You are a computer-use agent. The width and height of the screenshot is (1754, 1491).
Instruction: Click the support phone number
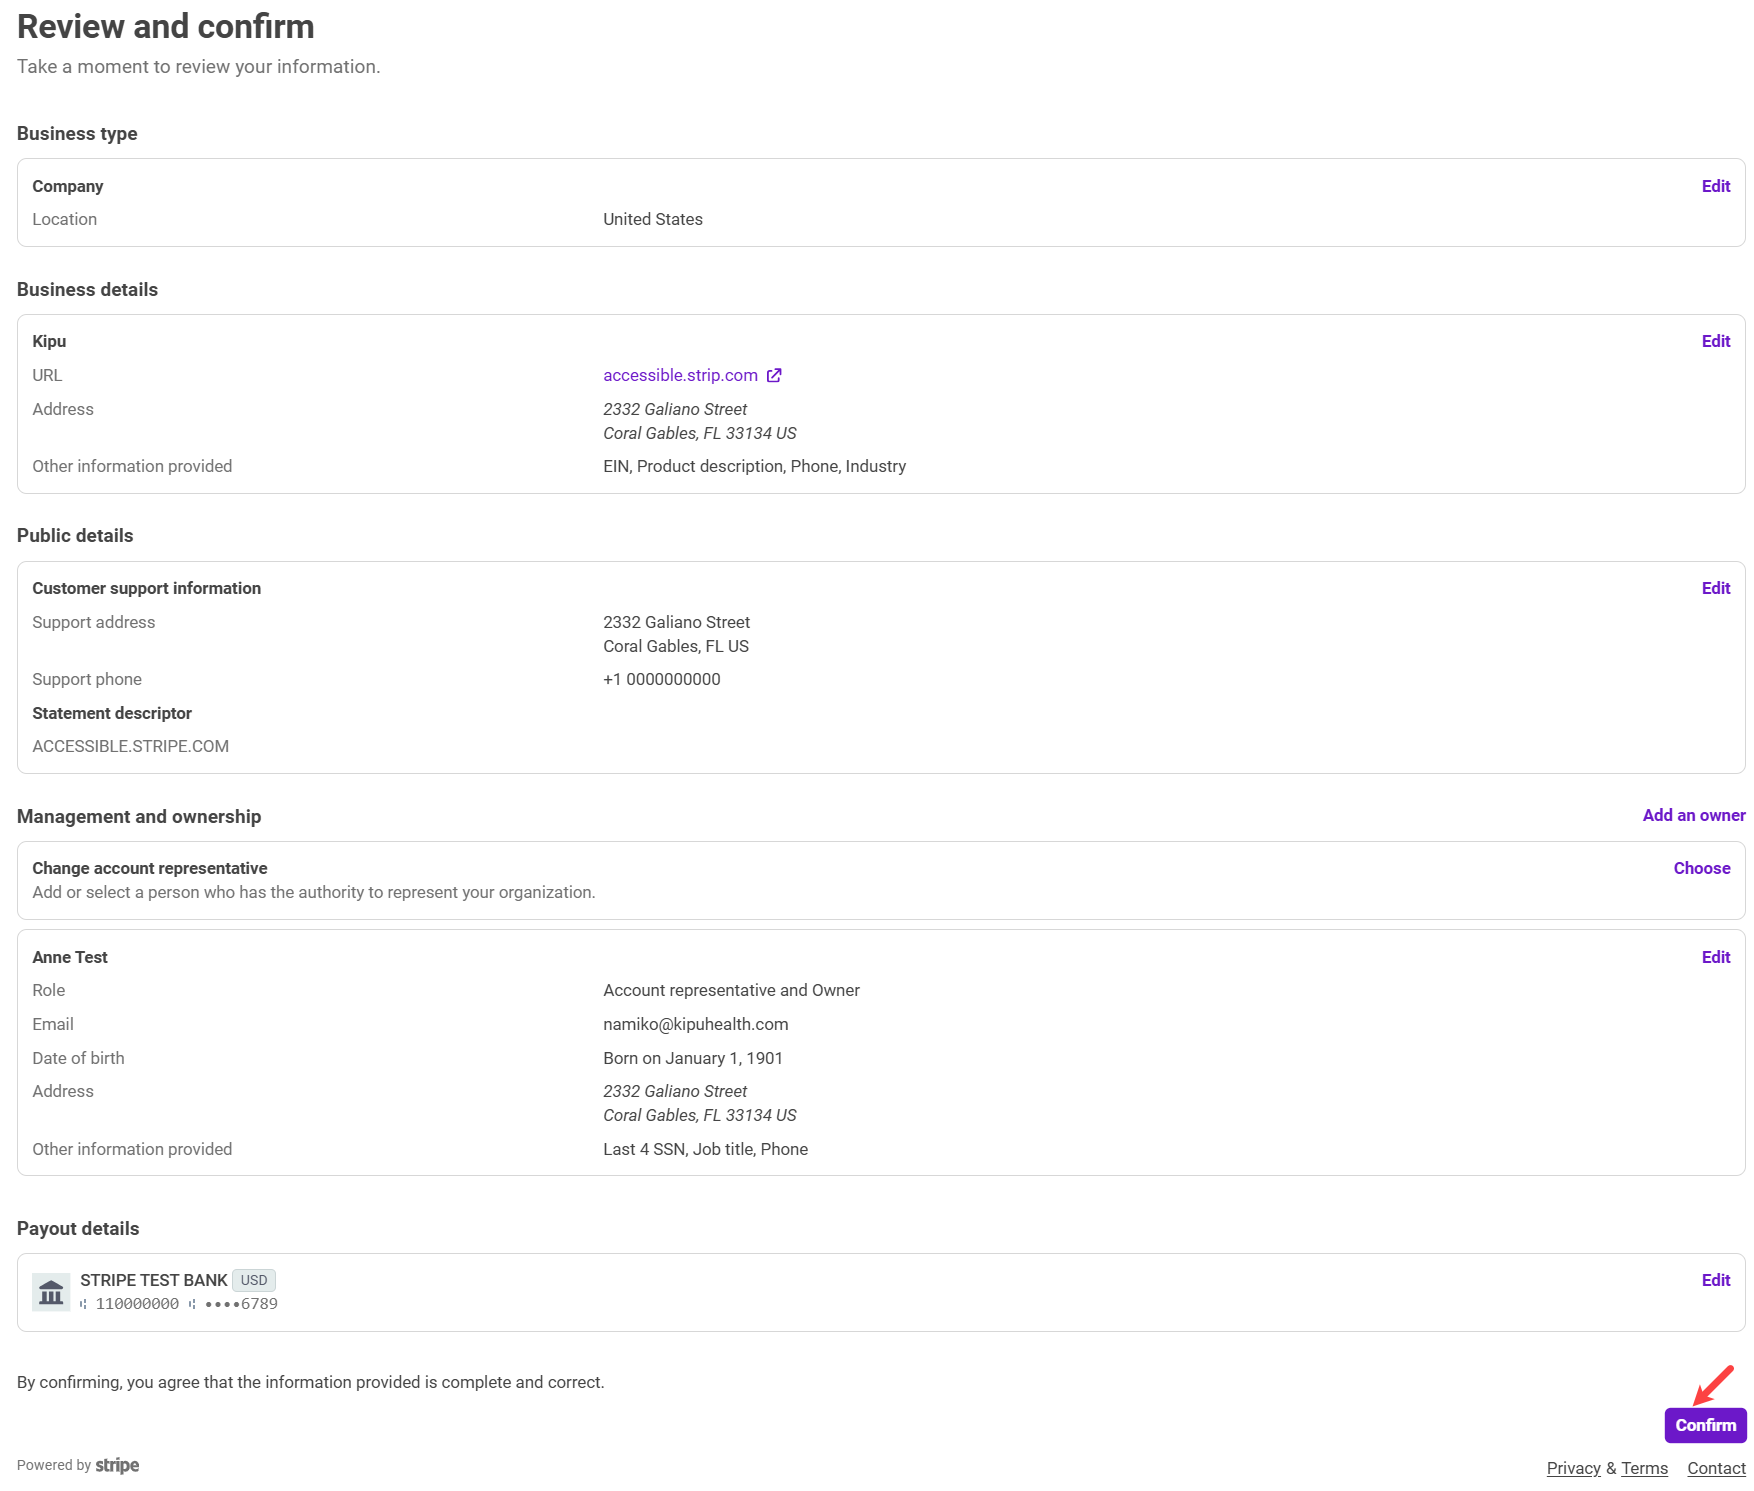[x=661, y=679]
